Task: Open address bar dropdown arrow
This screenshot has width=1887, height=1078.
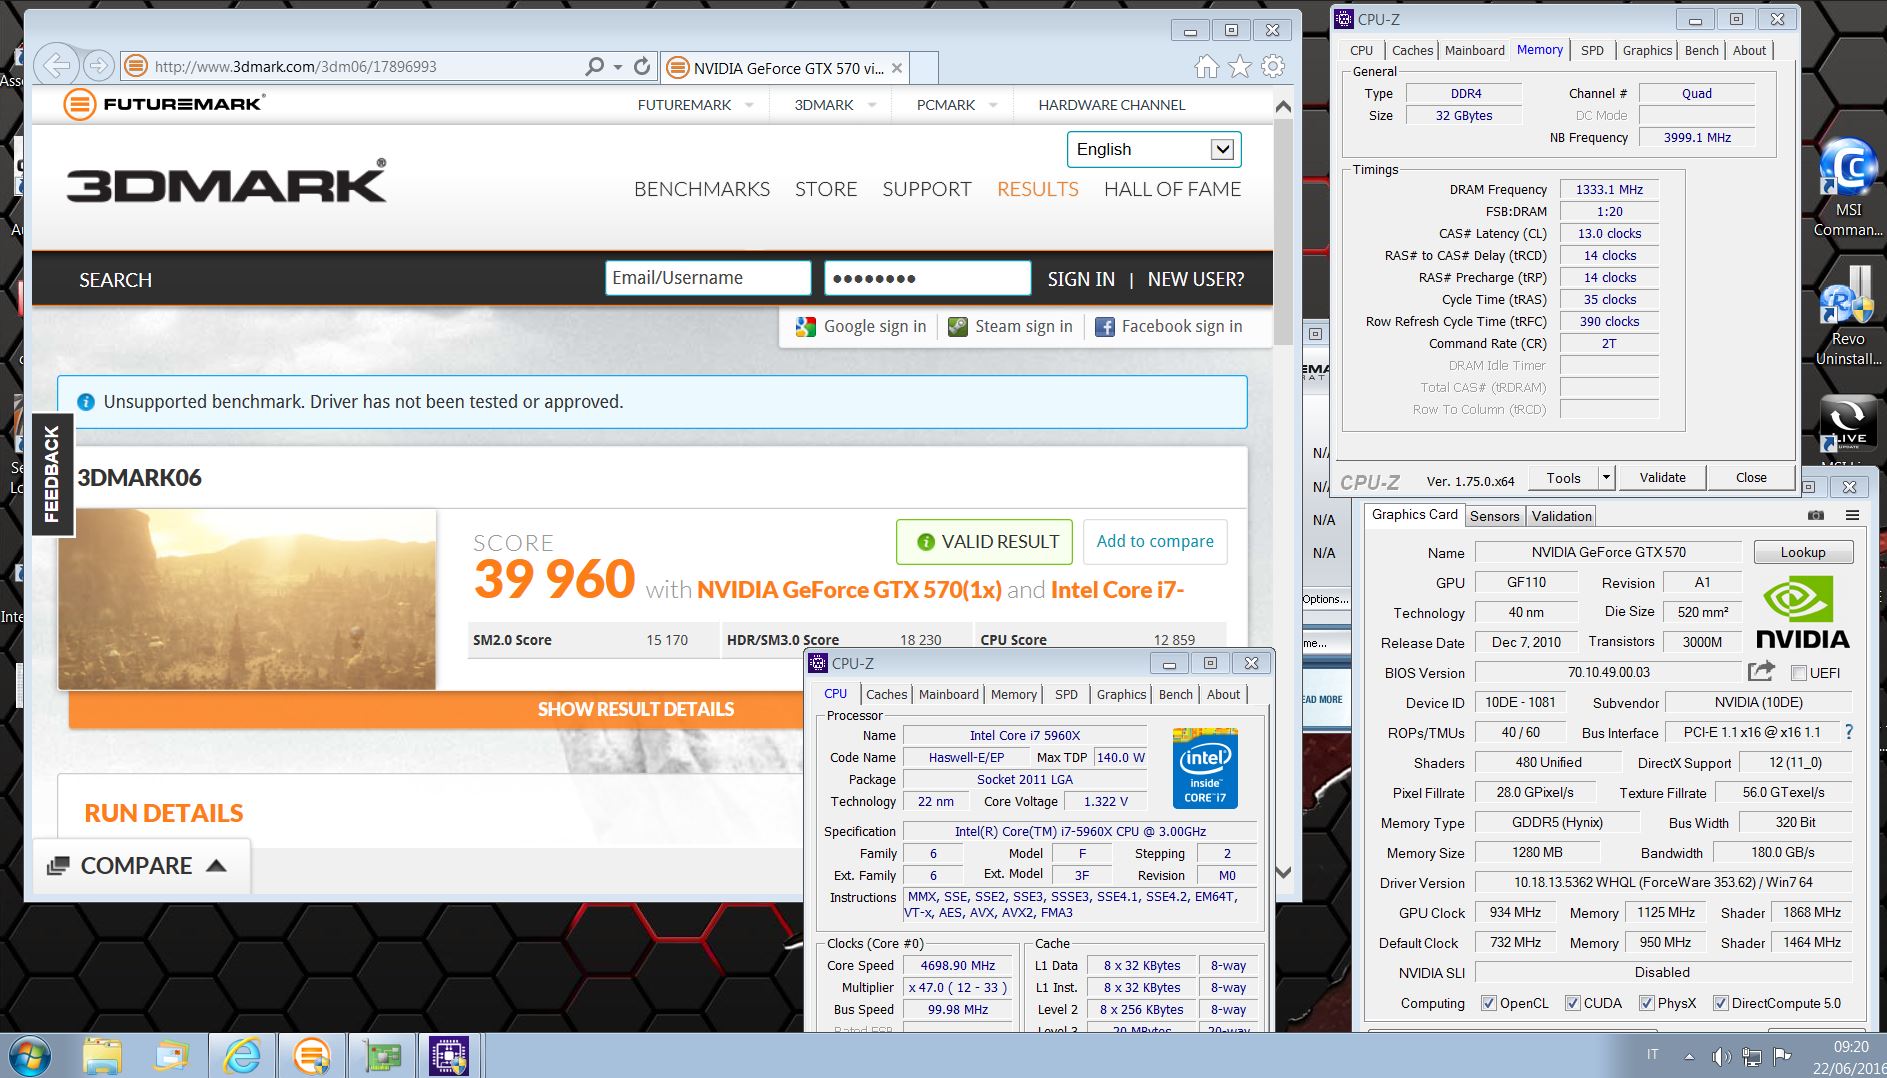Action: click(617, 67)
